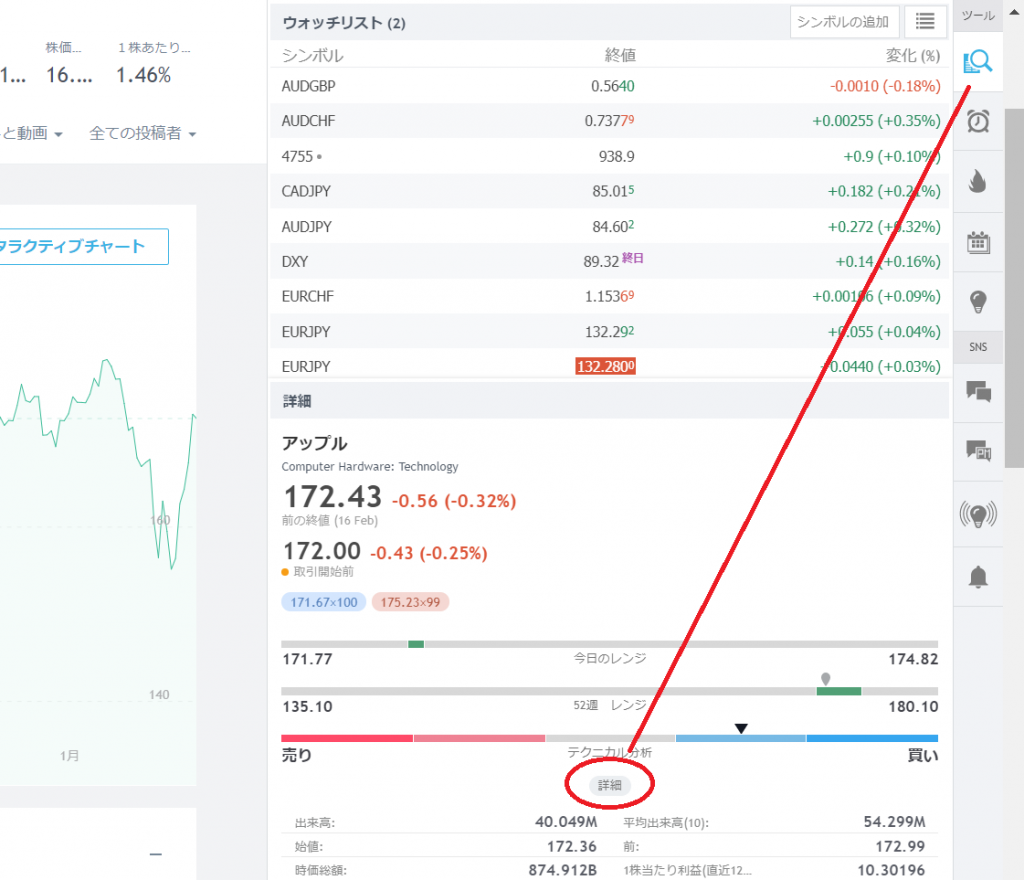Image resolution: width=1024 pixels, height=880 pixels.
Task: Click the technical analysis sell-buy gauge
Action: point(609,738)
